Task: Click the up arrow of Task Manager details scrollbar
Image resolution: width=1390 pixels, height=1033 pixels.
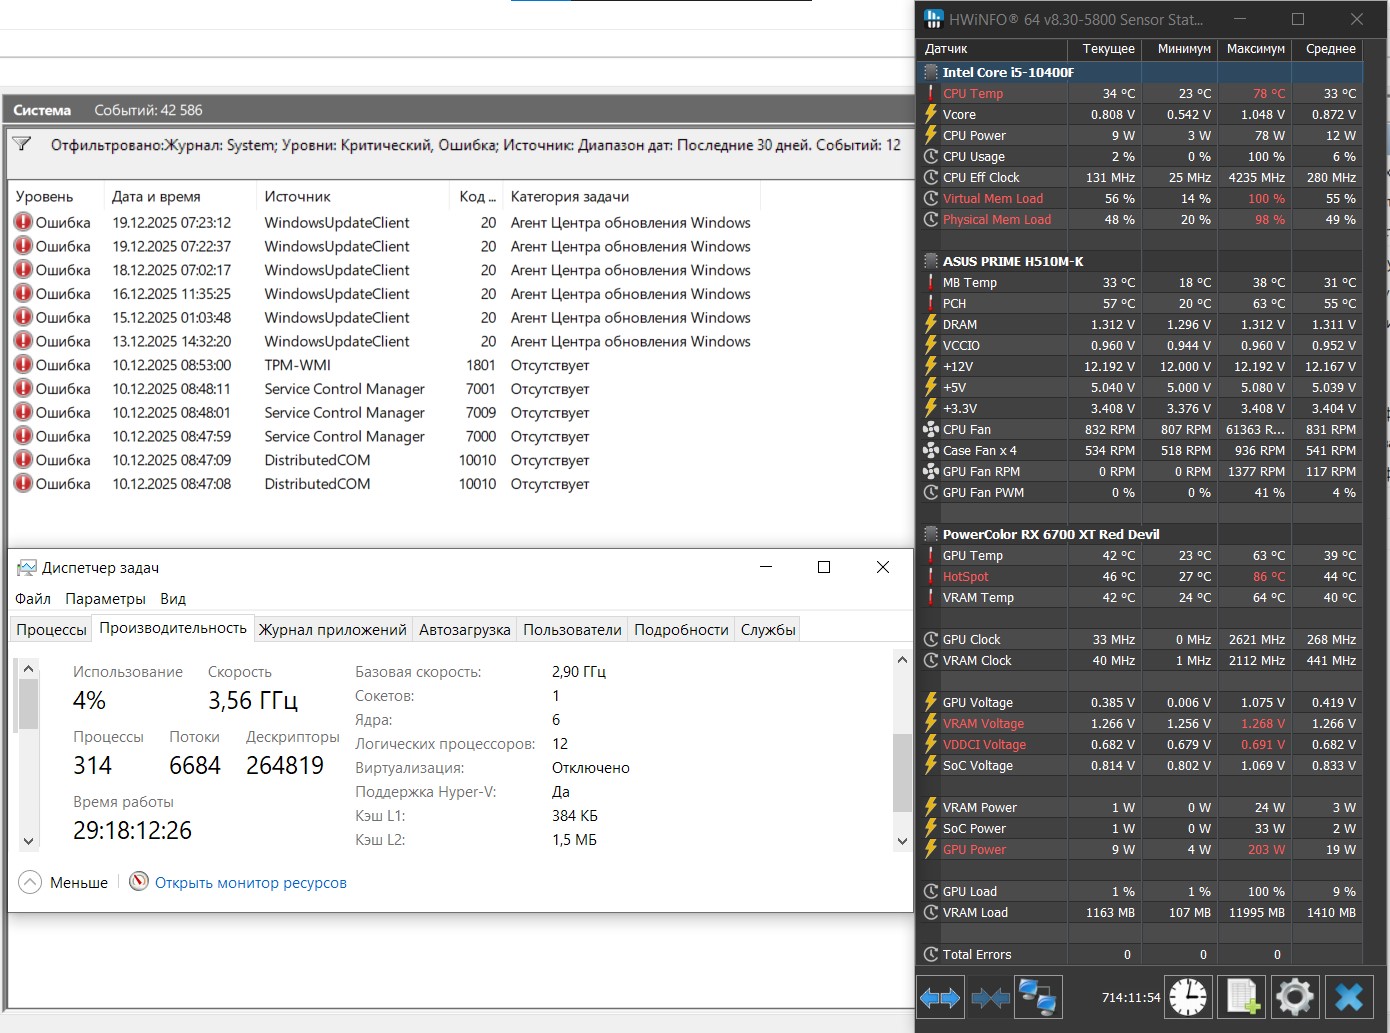Action: (902, 660)
